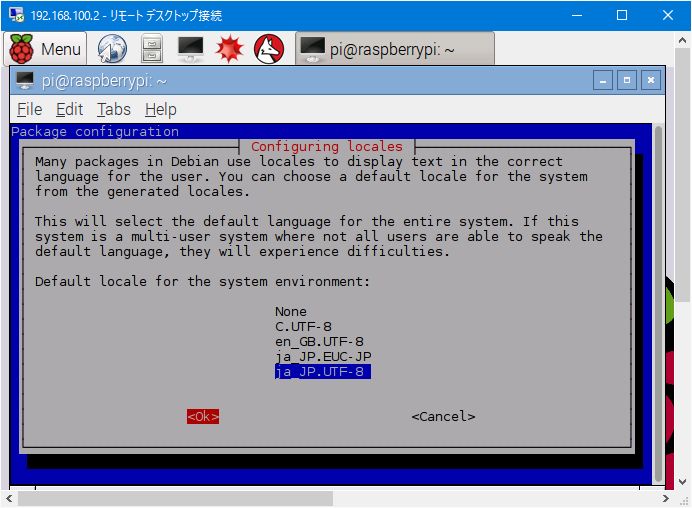Screen dimensions: 692x508
Task: Click the terminal vertical scrollbar
Action: coord(658,304)
